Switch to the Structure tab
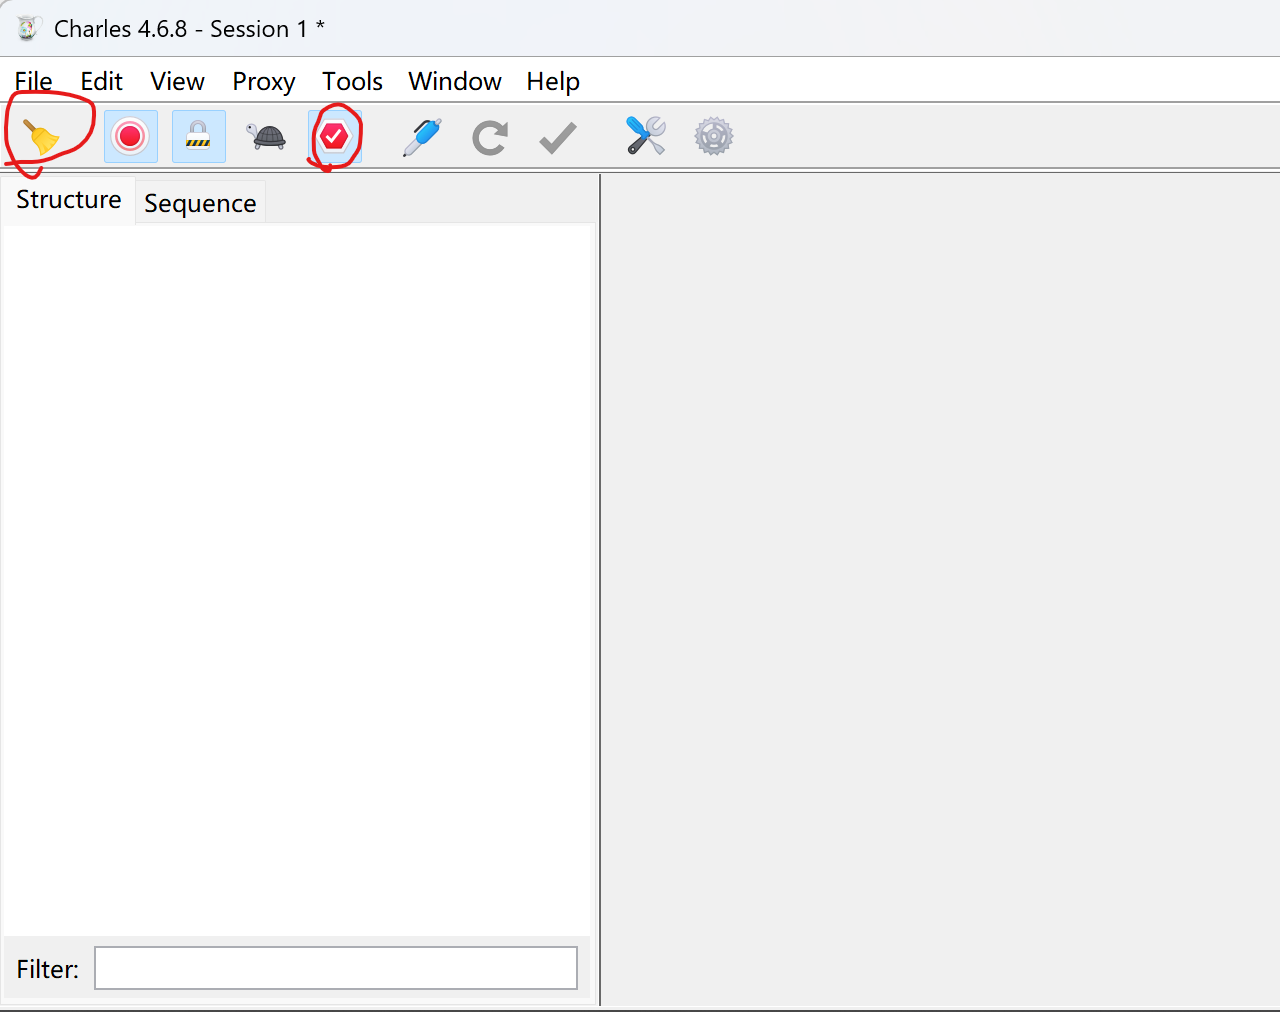 click(x=68, y=200)
